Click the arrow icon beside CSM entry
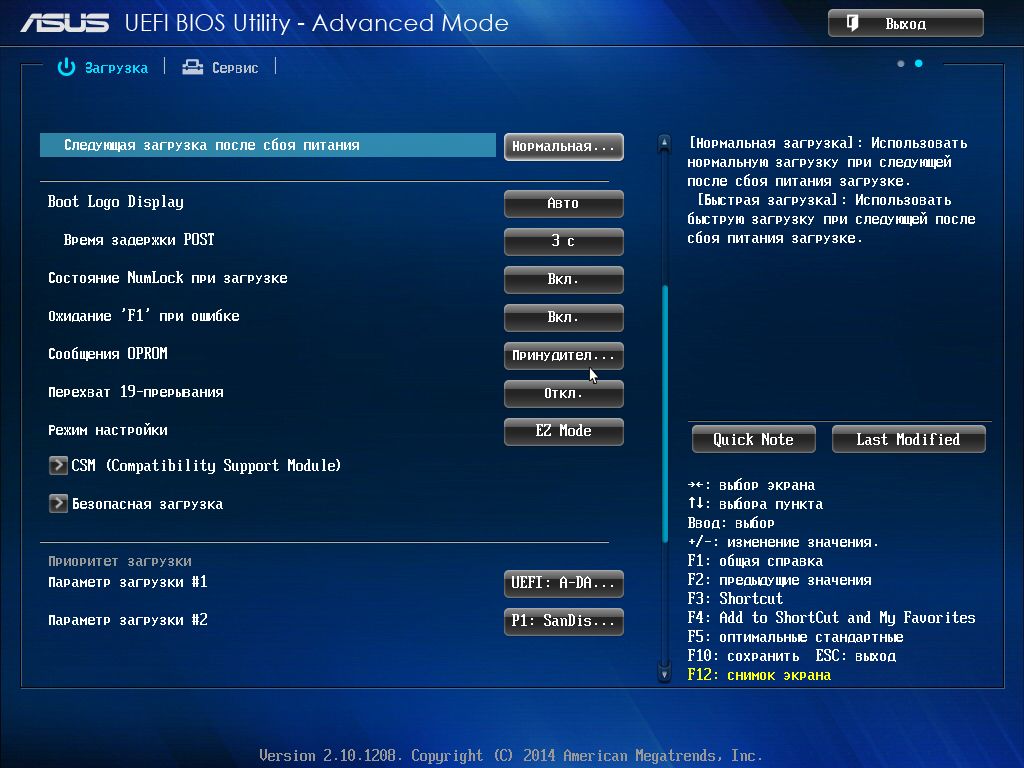This screenshot has width=1024, height=768. [x=58, y=466]
